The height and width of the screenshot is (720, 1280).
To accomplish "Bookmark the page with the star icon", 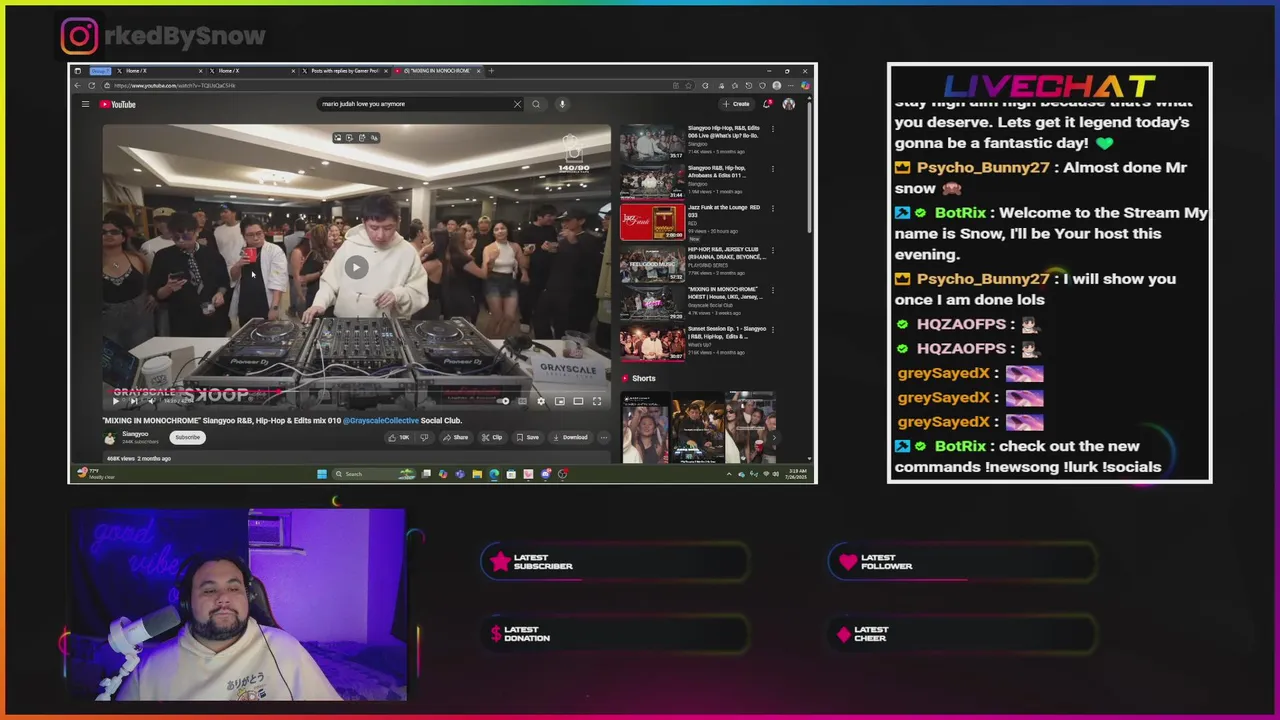I will 688,85.
